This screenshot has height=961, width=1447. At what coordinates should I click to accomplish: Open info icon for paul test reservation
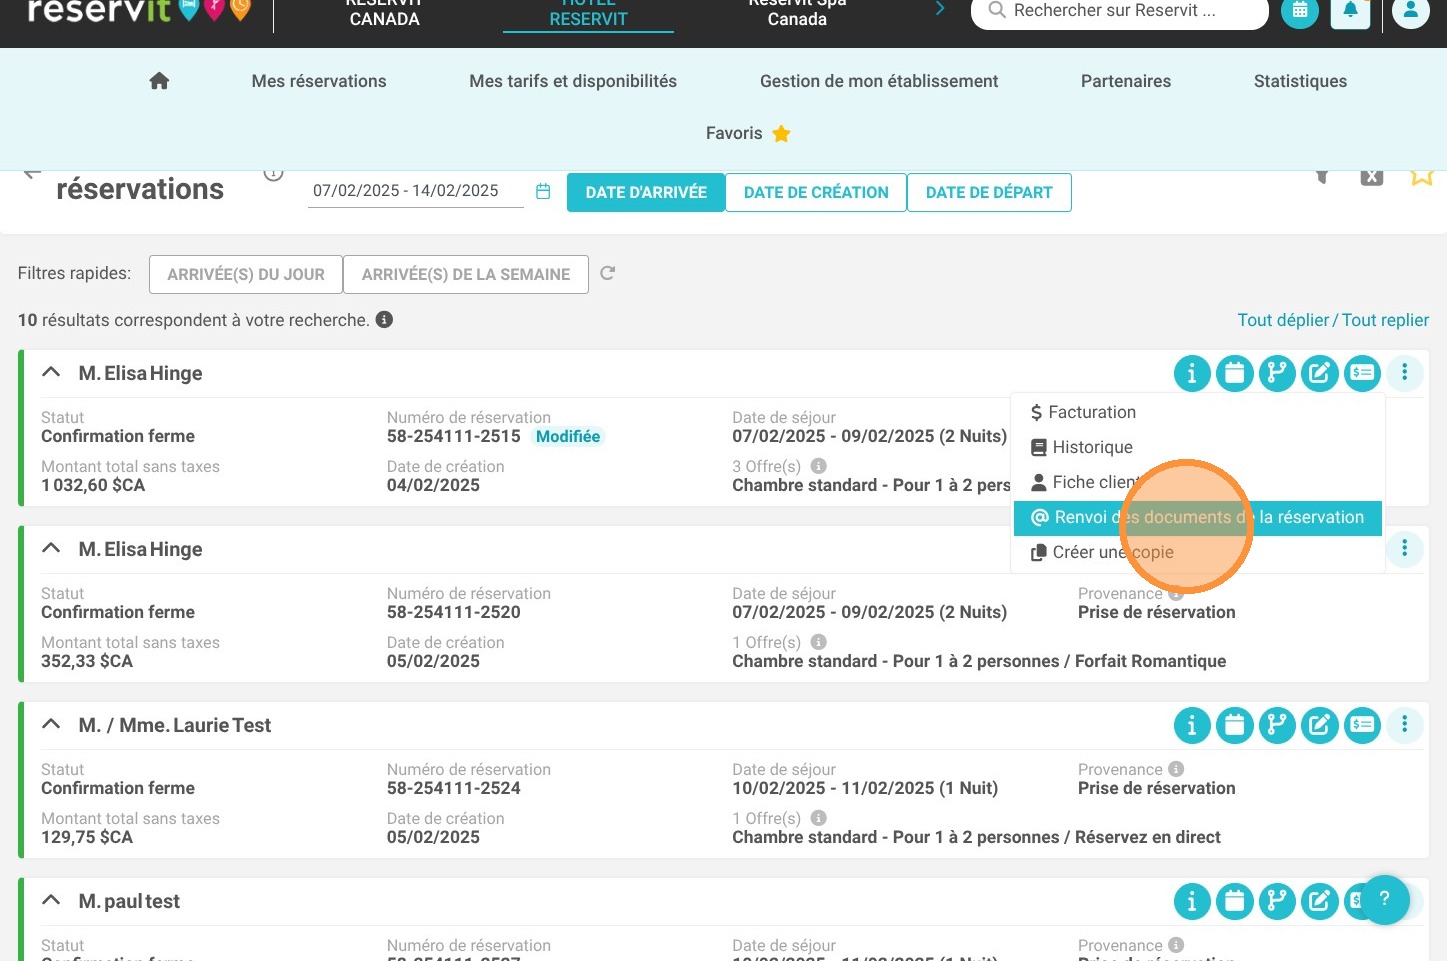point(1192,901)
